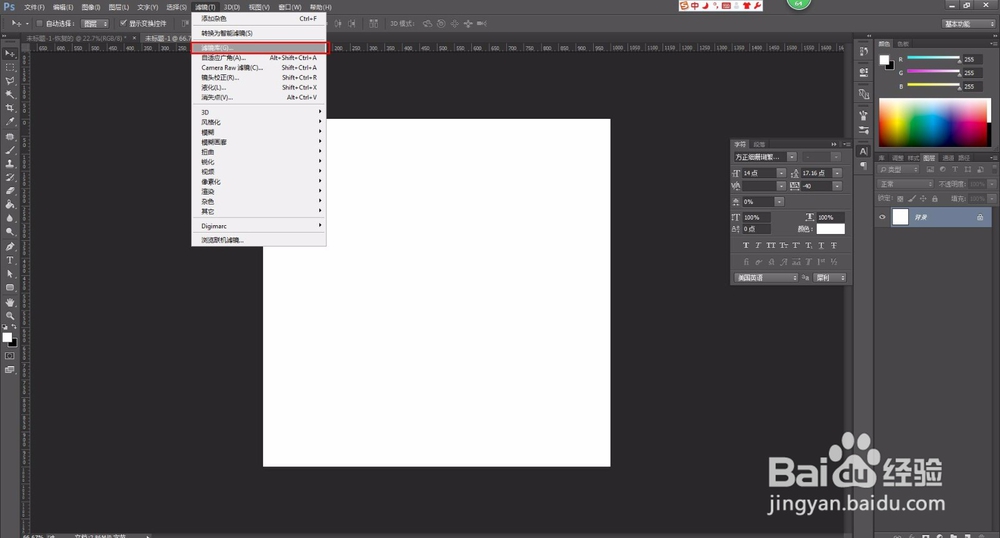The height and width of the screenshot is (538, 1000).
Task: Open the Paragraph panel icon in dock
Action: pos(864,165)
